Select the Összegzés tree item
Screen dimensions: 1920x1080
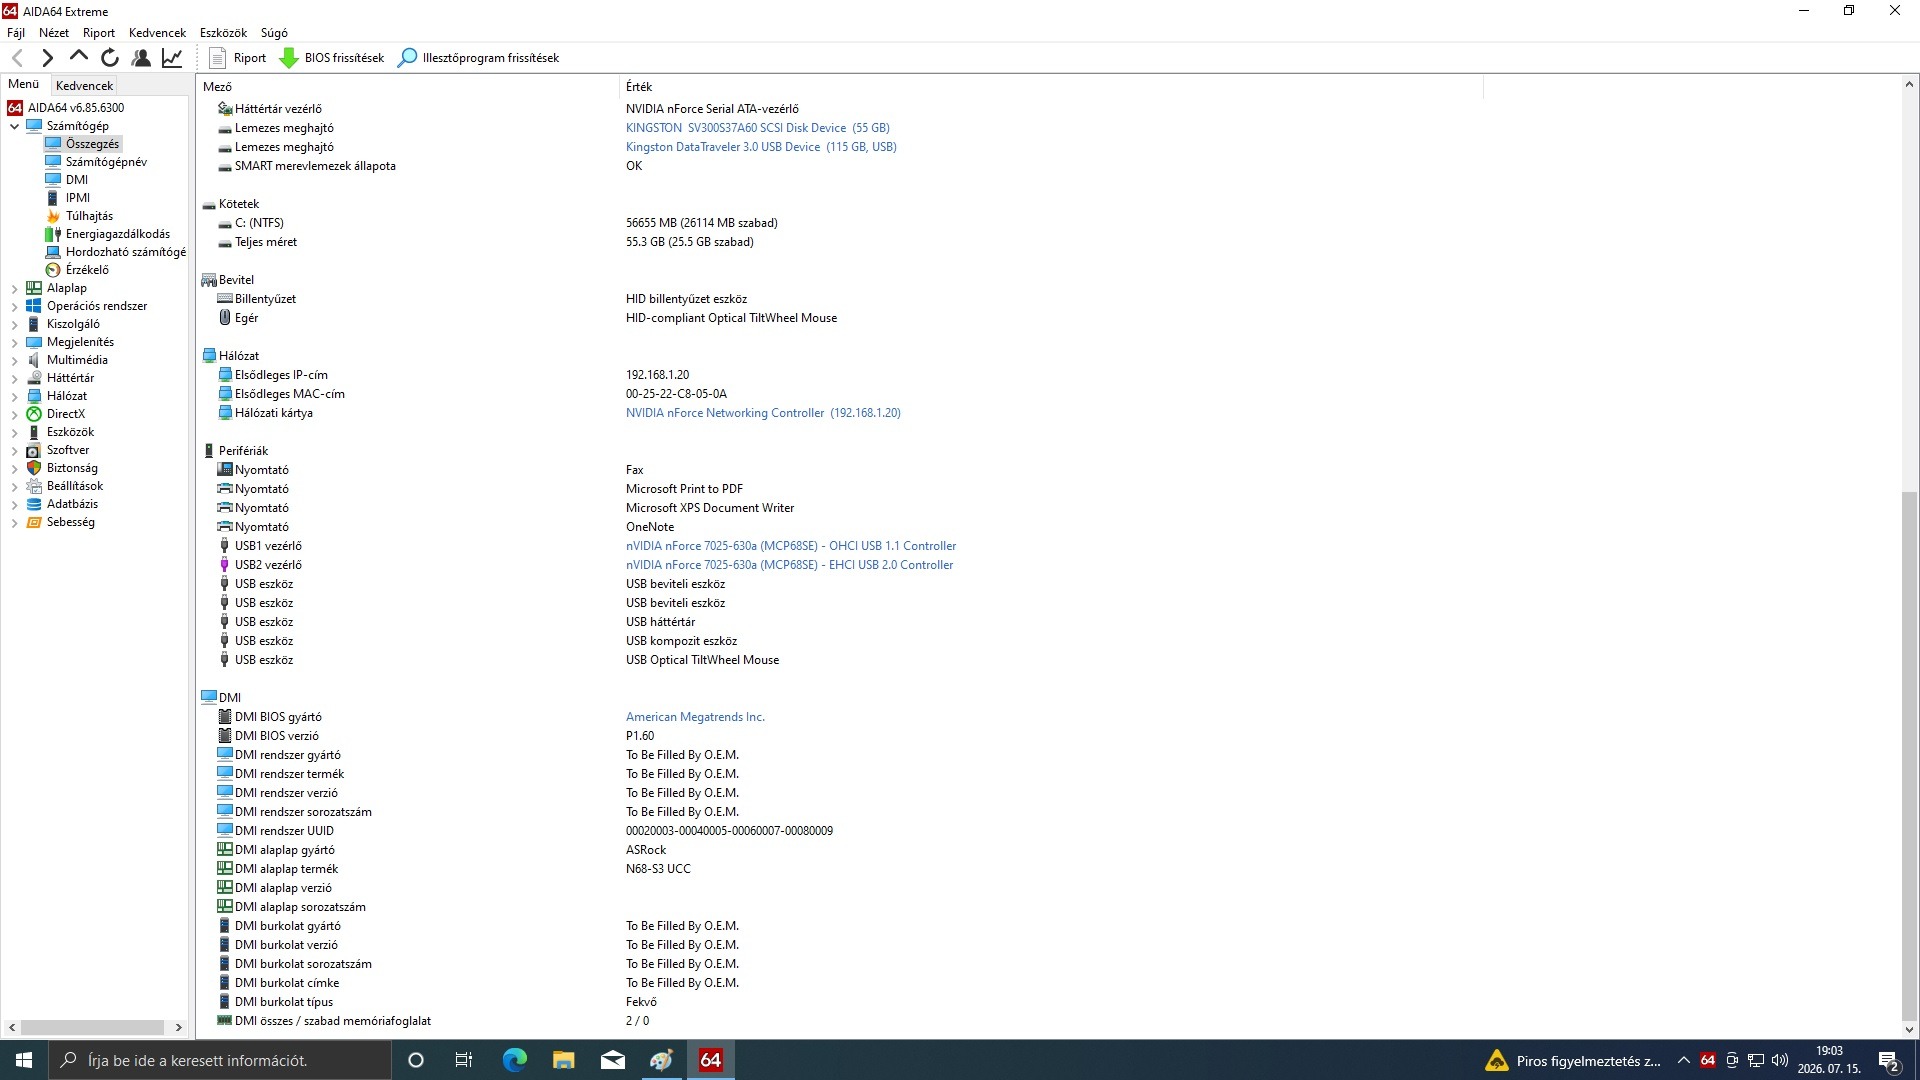pyautogui.click(x=92, y=144)
